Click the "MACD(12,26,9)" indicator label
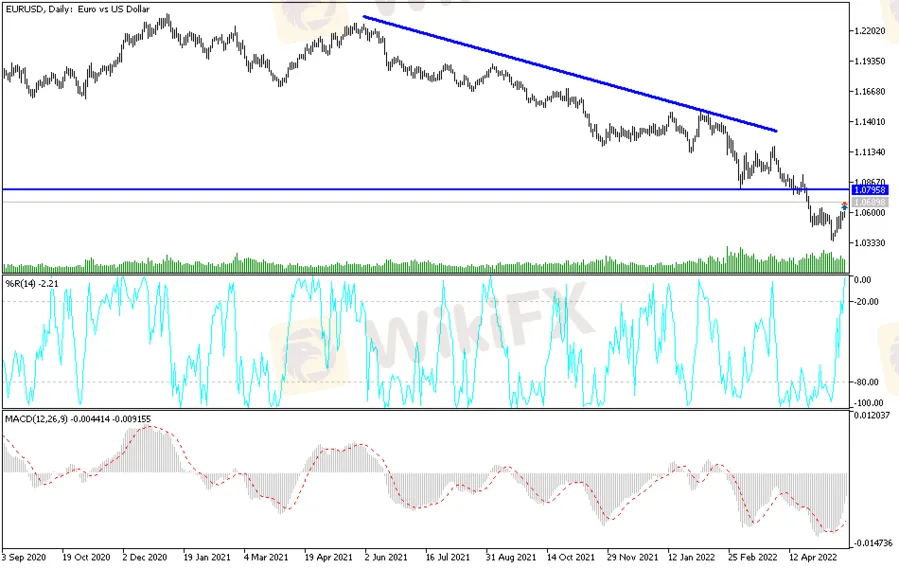The height and width of the screenshot is (568, 899). (36, 419)
